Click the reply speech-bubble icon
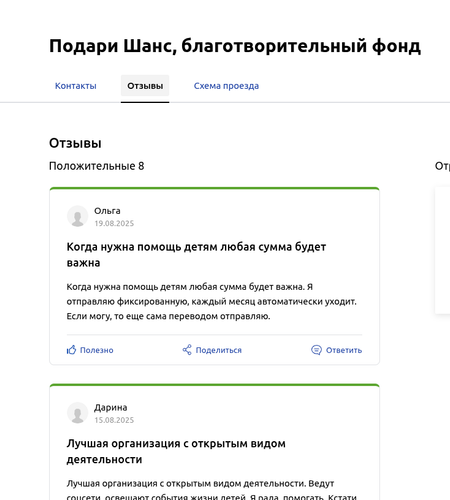 point(316,350)
